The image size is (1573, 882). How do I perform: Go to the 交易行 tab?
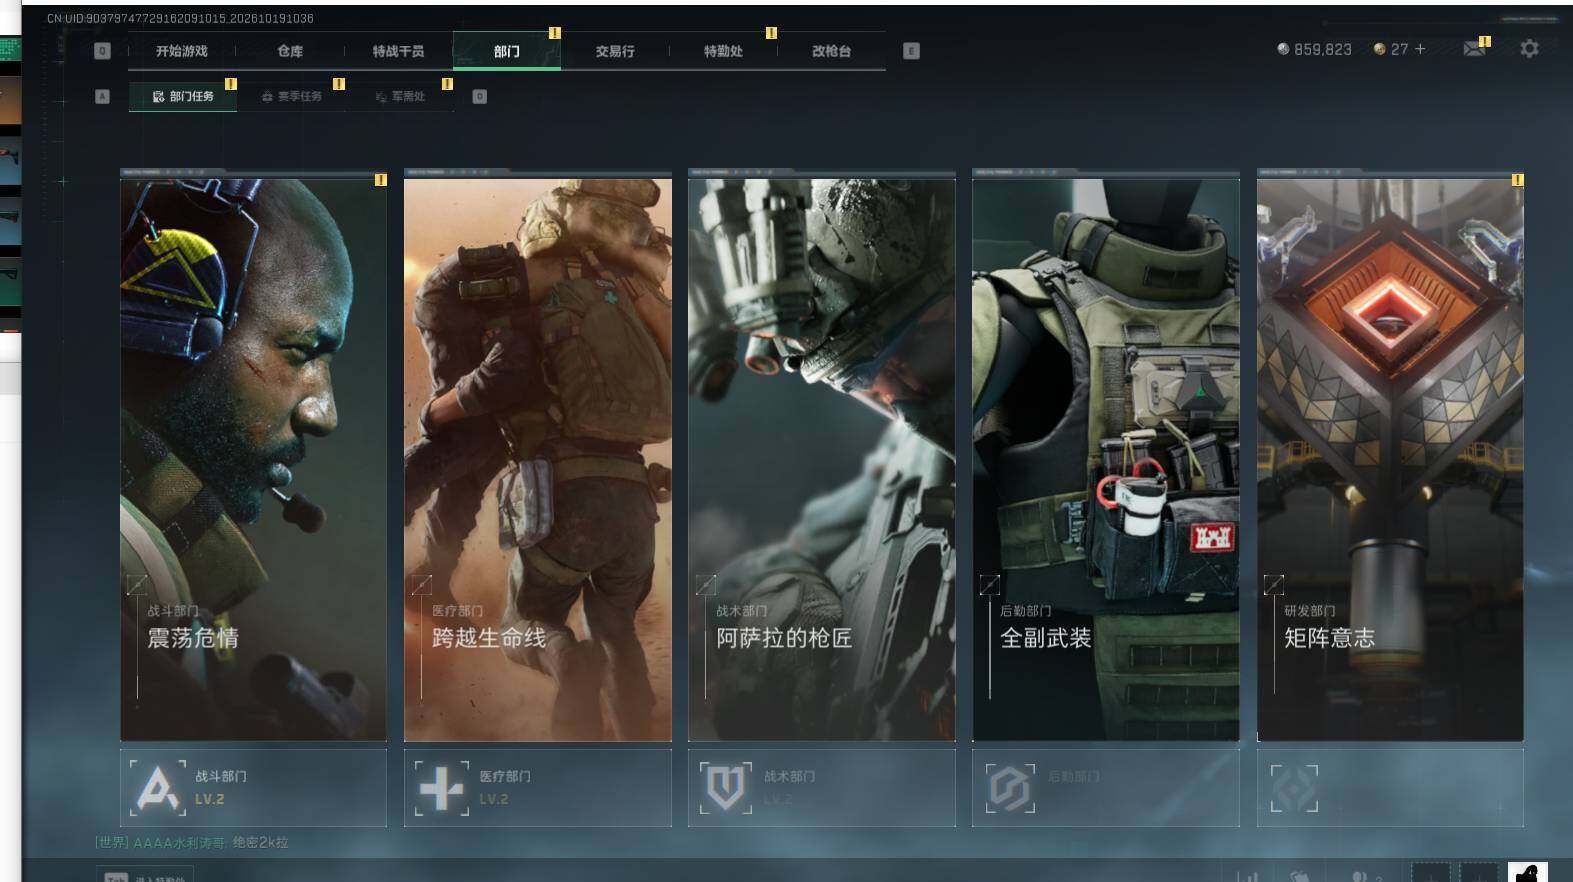coord(615,51)
